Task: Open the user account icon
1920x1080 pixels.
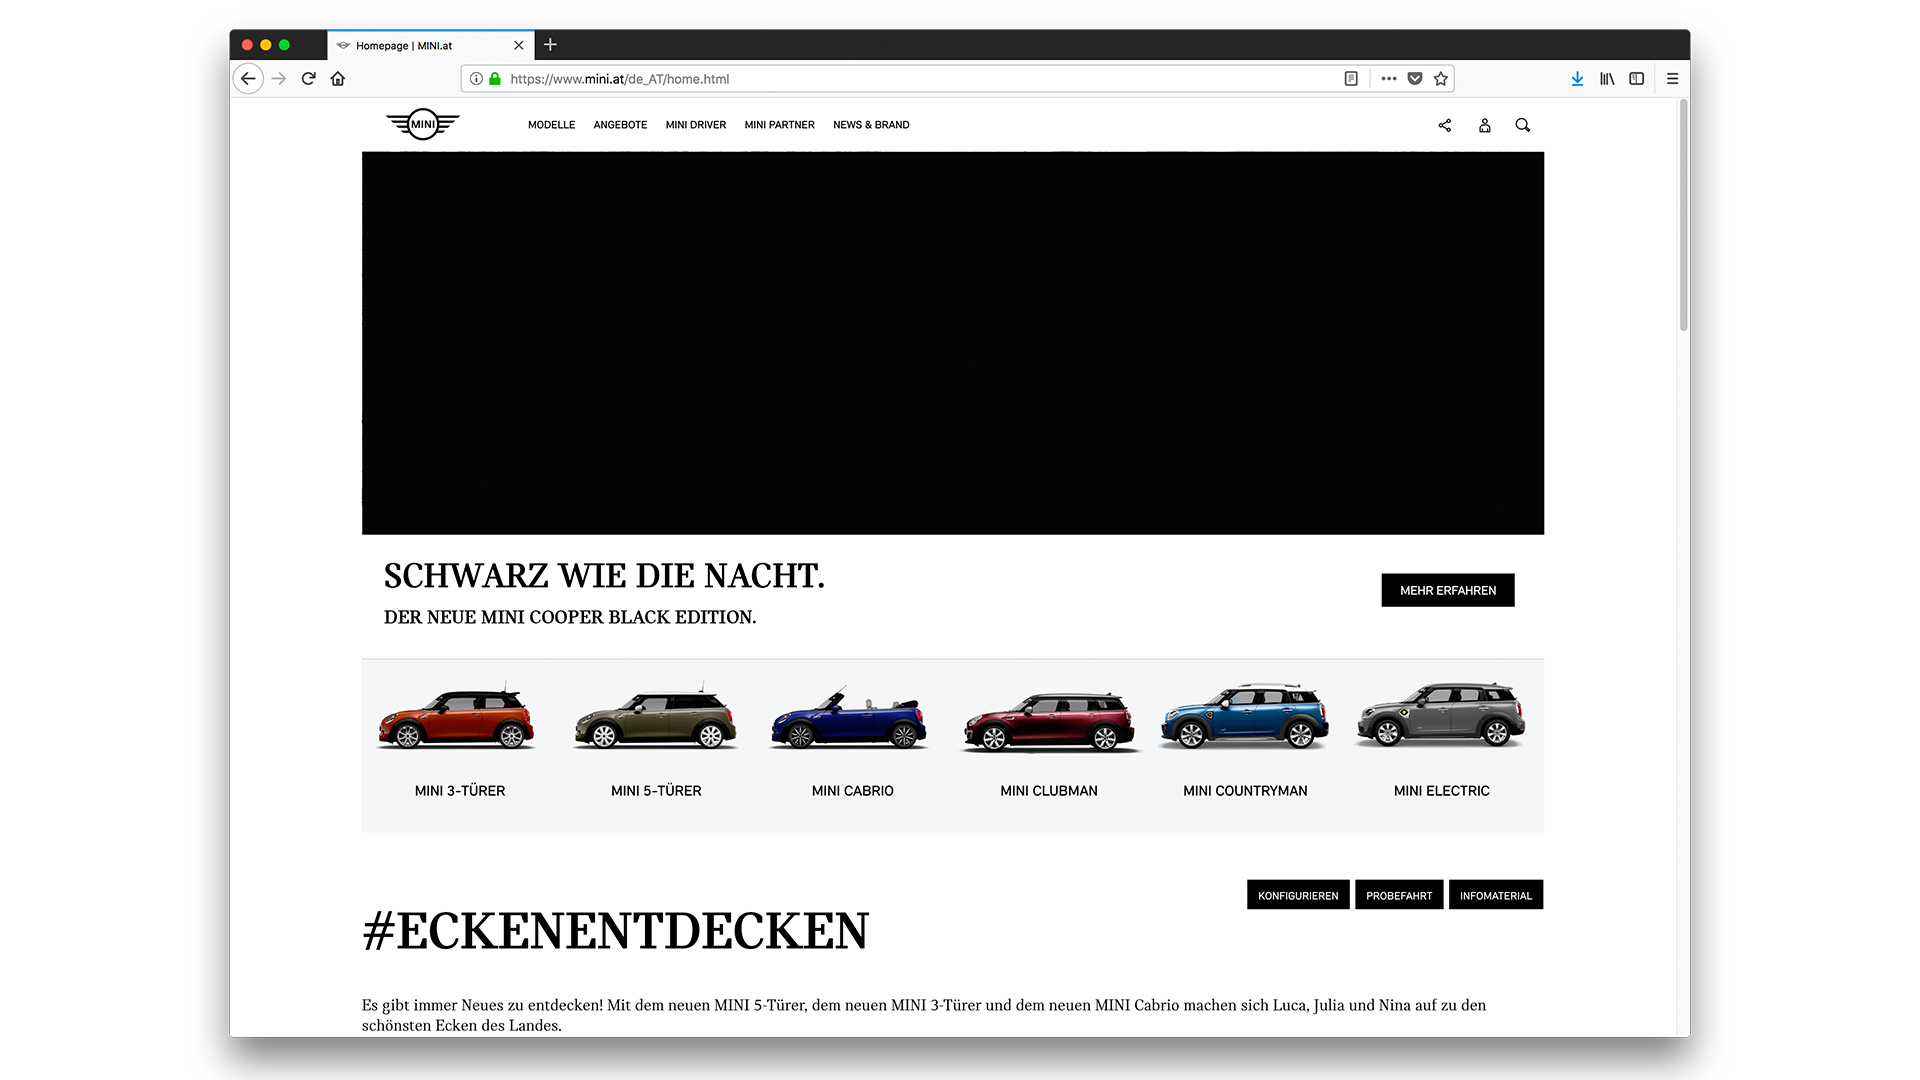Action: [1485, 125]
